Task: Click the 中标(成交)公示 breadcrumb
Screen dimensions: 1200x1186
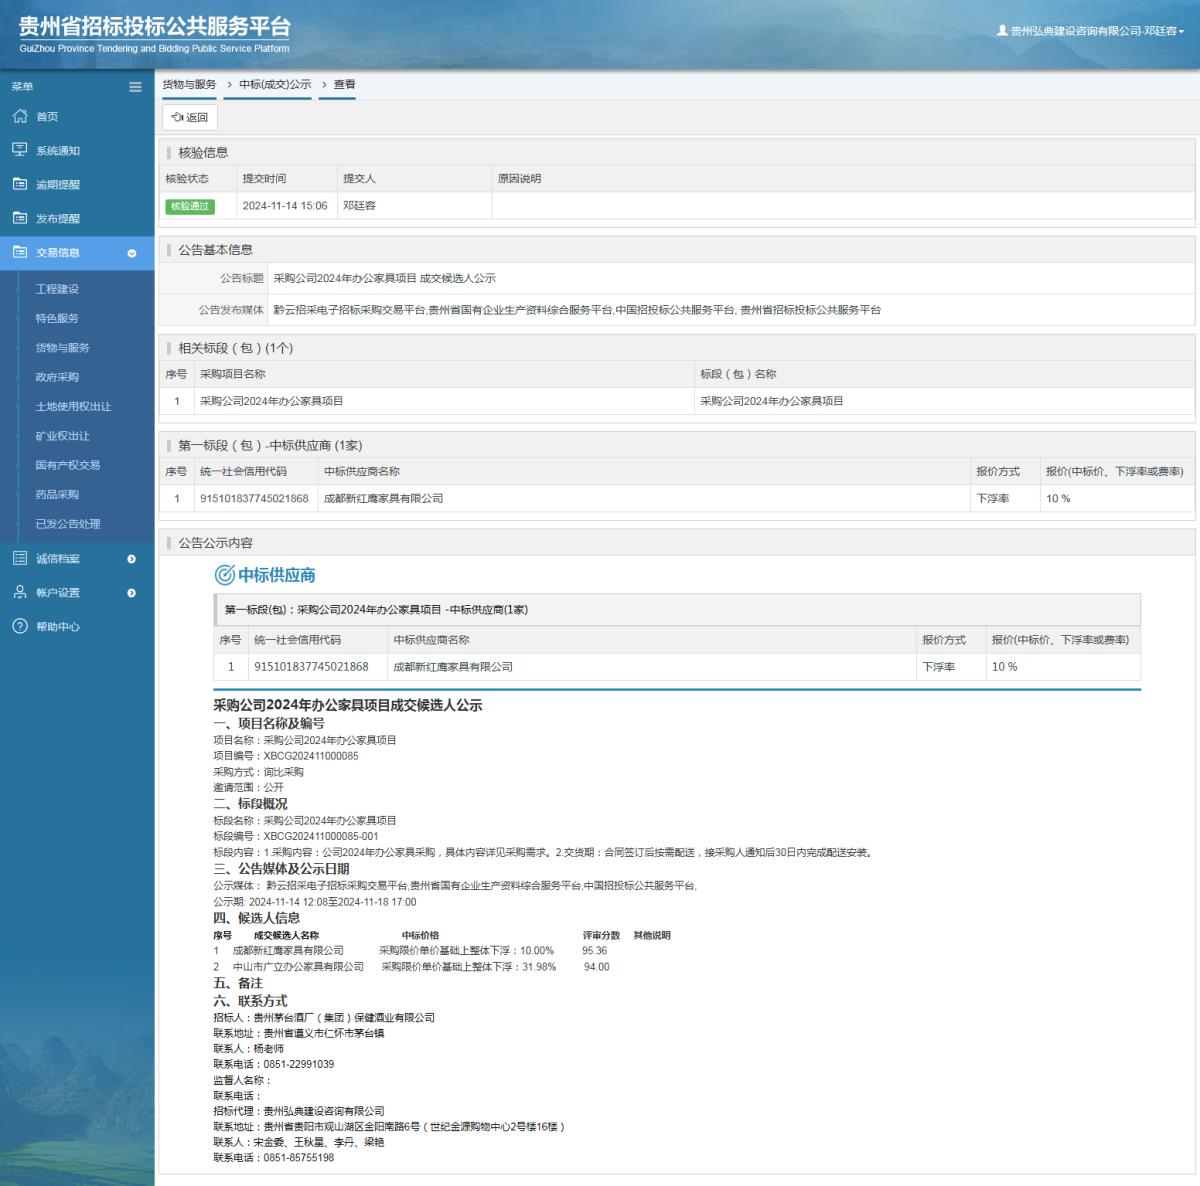Action: point(275,85)
